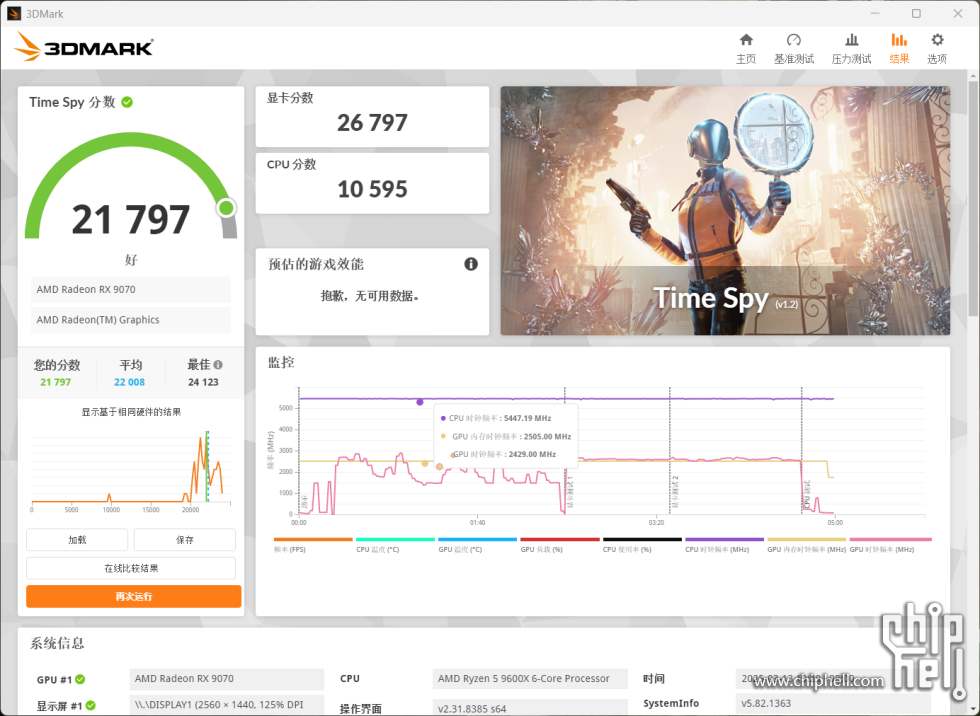This screenshot has width=980, height=716.
Task: Click the 系统信息 section heading
Action: tap(57, 644)
